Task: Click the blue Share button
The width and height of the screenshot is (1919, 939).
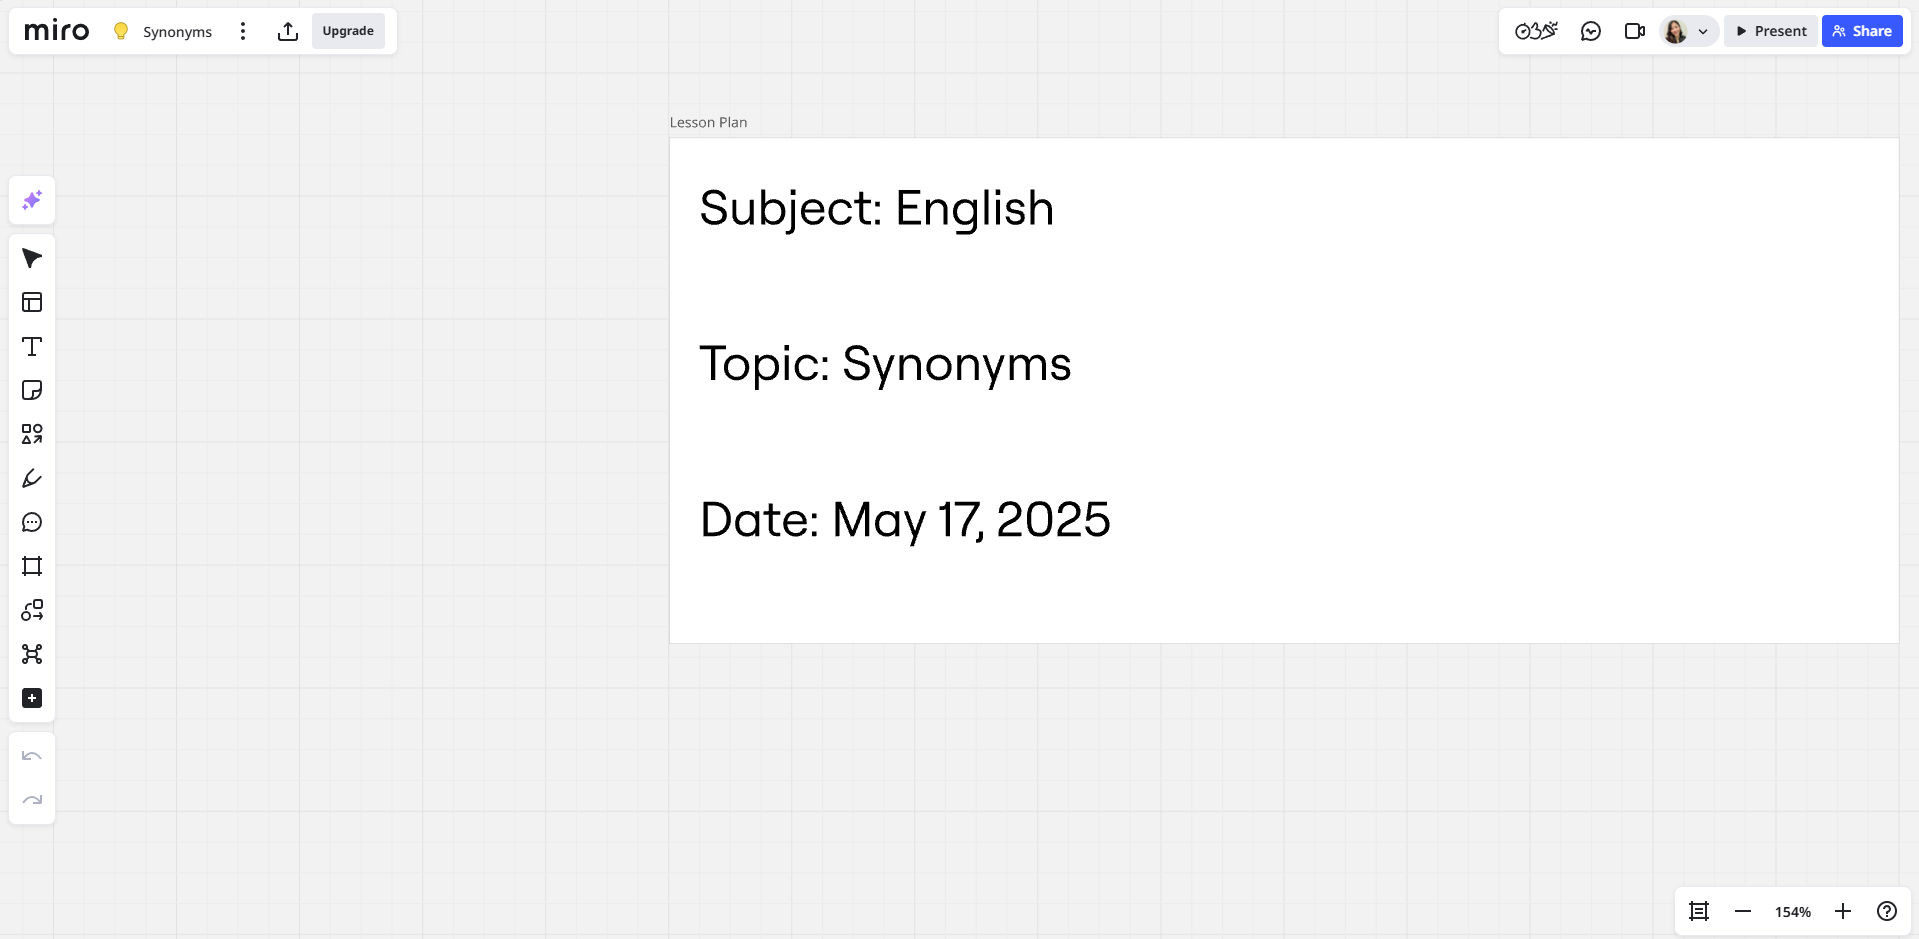Action: coord(1862,31)
